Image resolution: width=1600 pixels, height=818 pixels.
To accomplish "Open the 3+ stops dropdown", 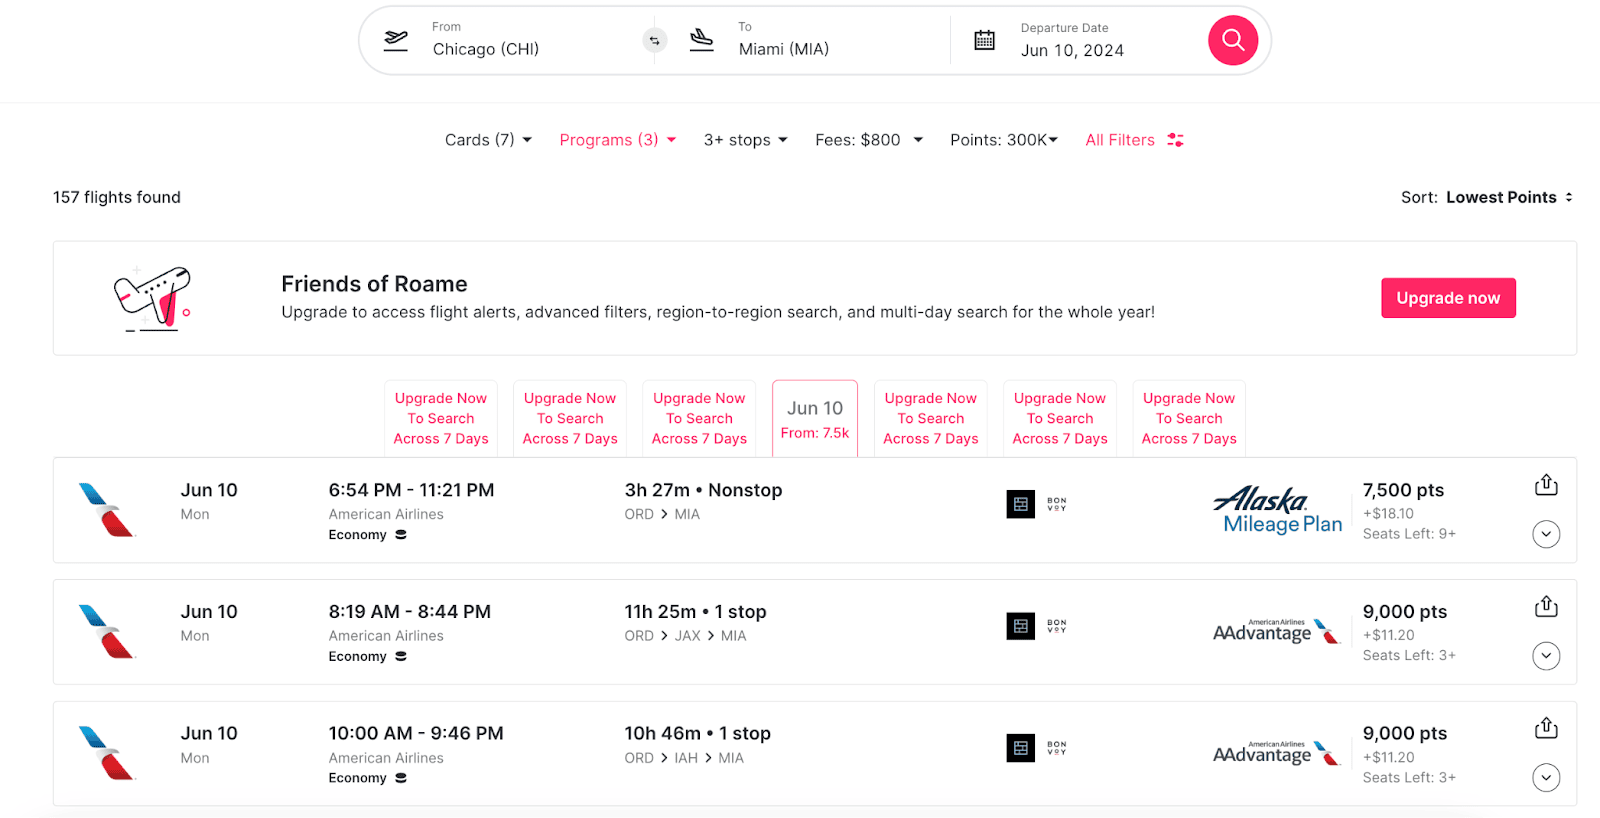I will (x=745, y=140).
